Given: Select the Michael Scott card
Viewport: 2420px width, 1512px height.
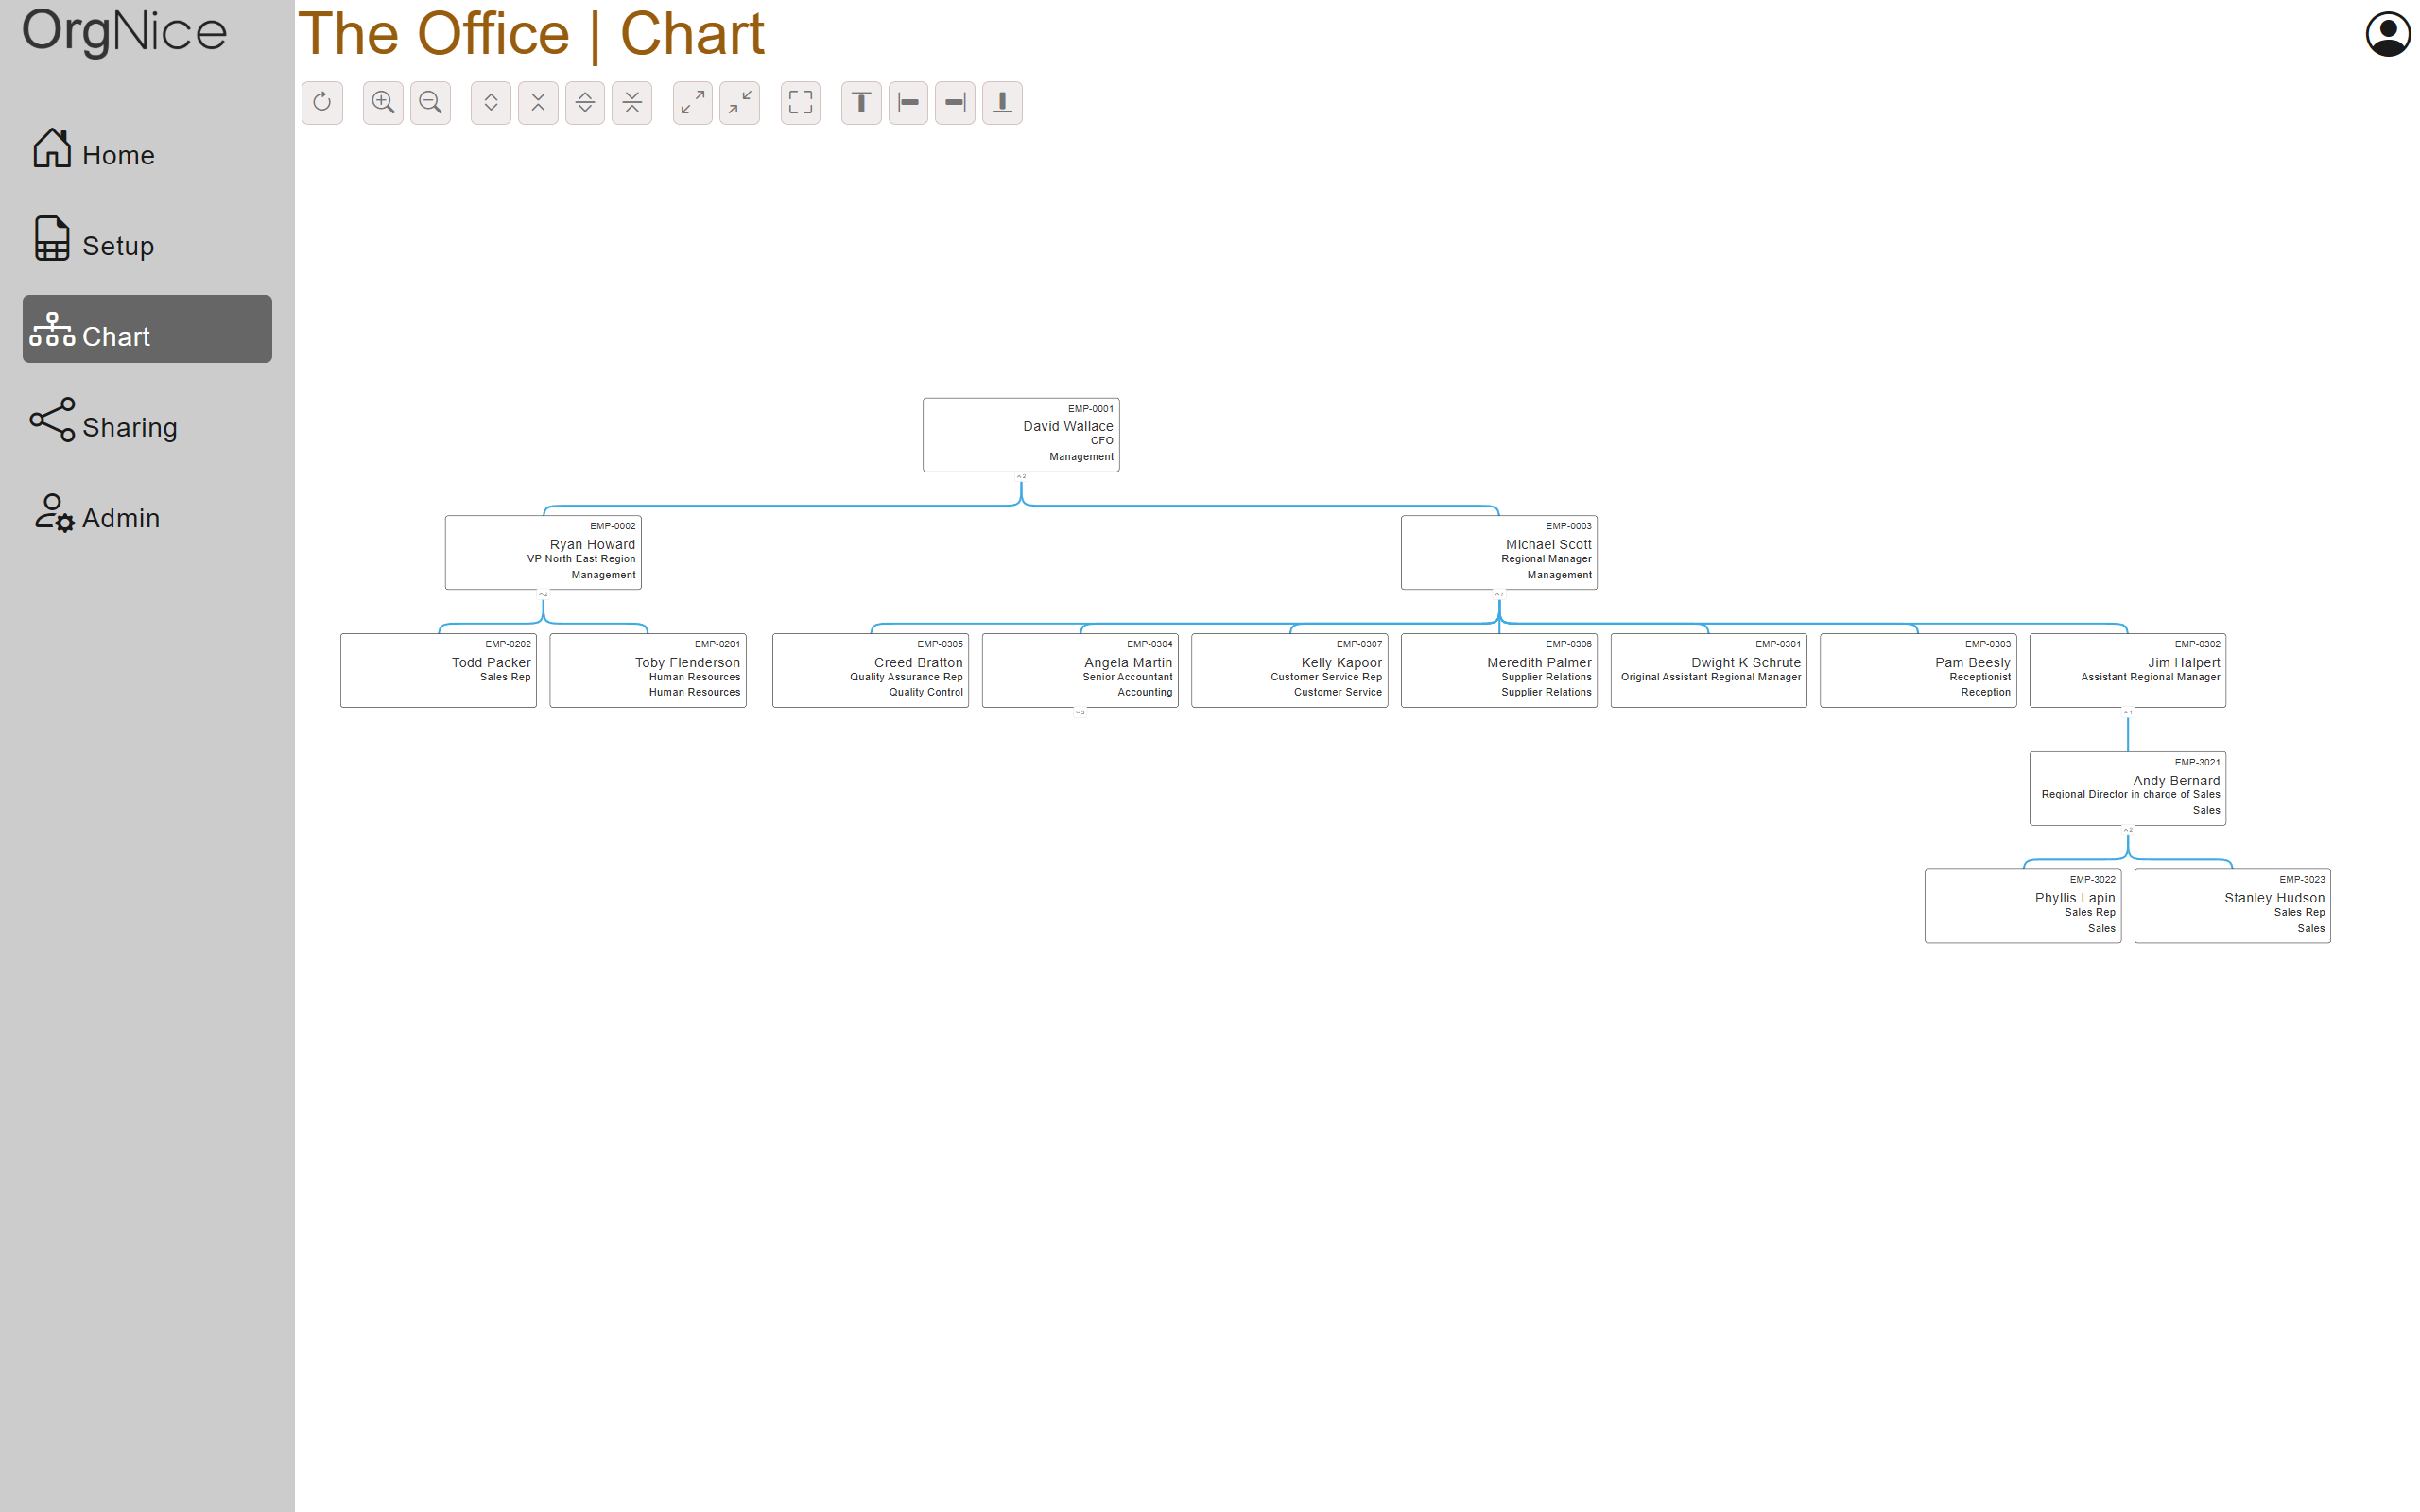Looking at the screenshot, I should tap(1499, 553).
